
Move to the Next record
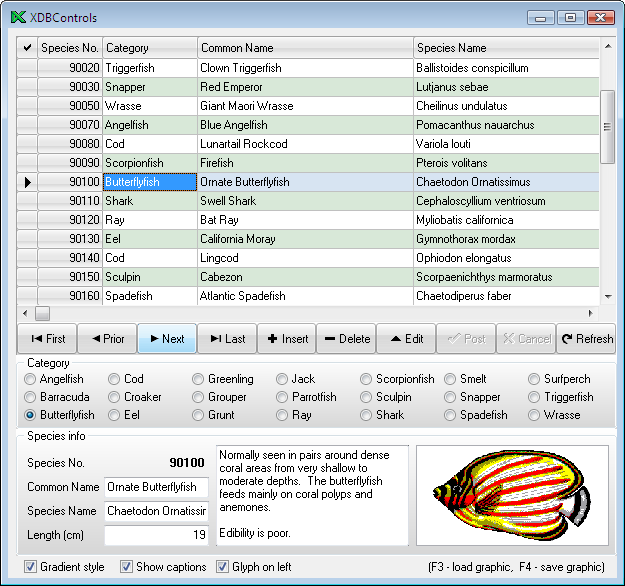click(166, 339)
